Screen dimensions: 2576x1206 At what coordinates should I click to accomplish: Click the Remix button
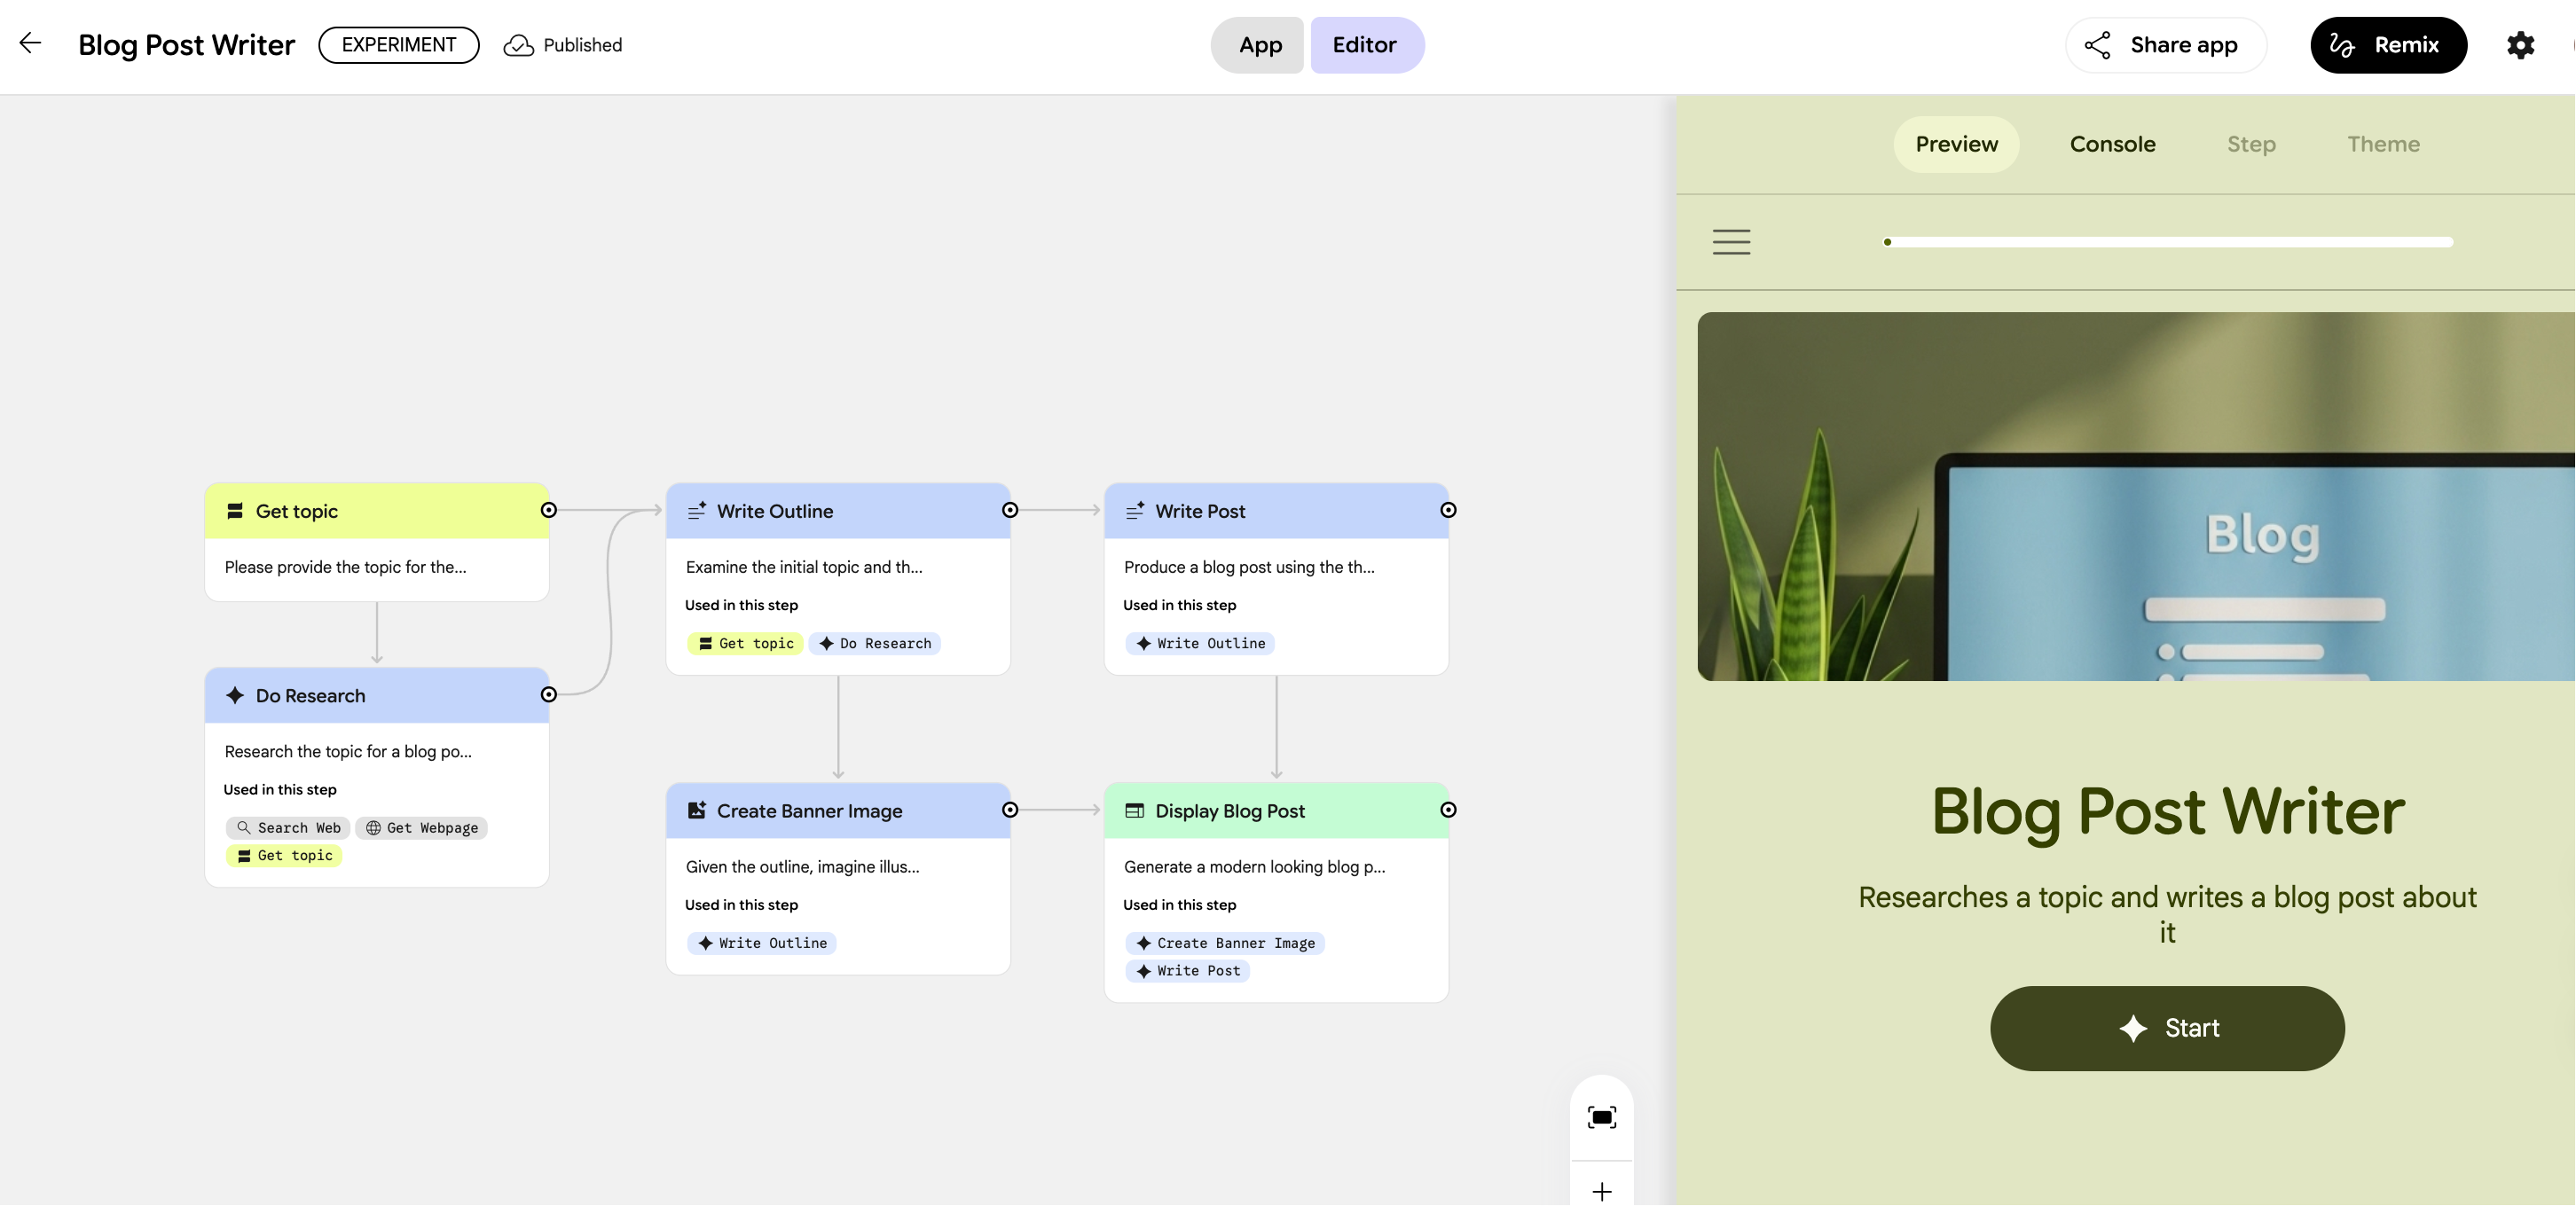coord(2388,45)
